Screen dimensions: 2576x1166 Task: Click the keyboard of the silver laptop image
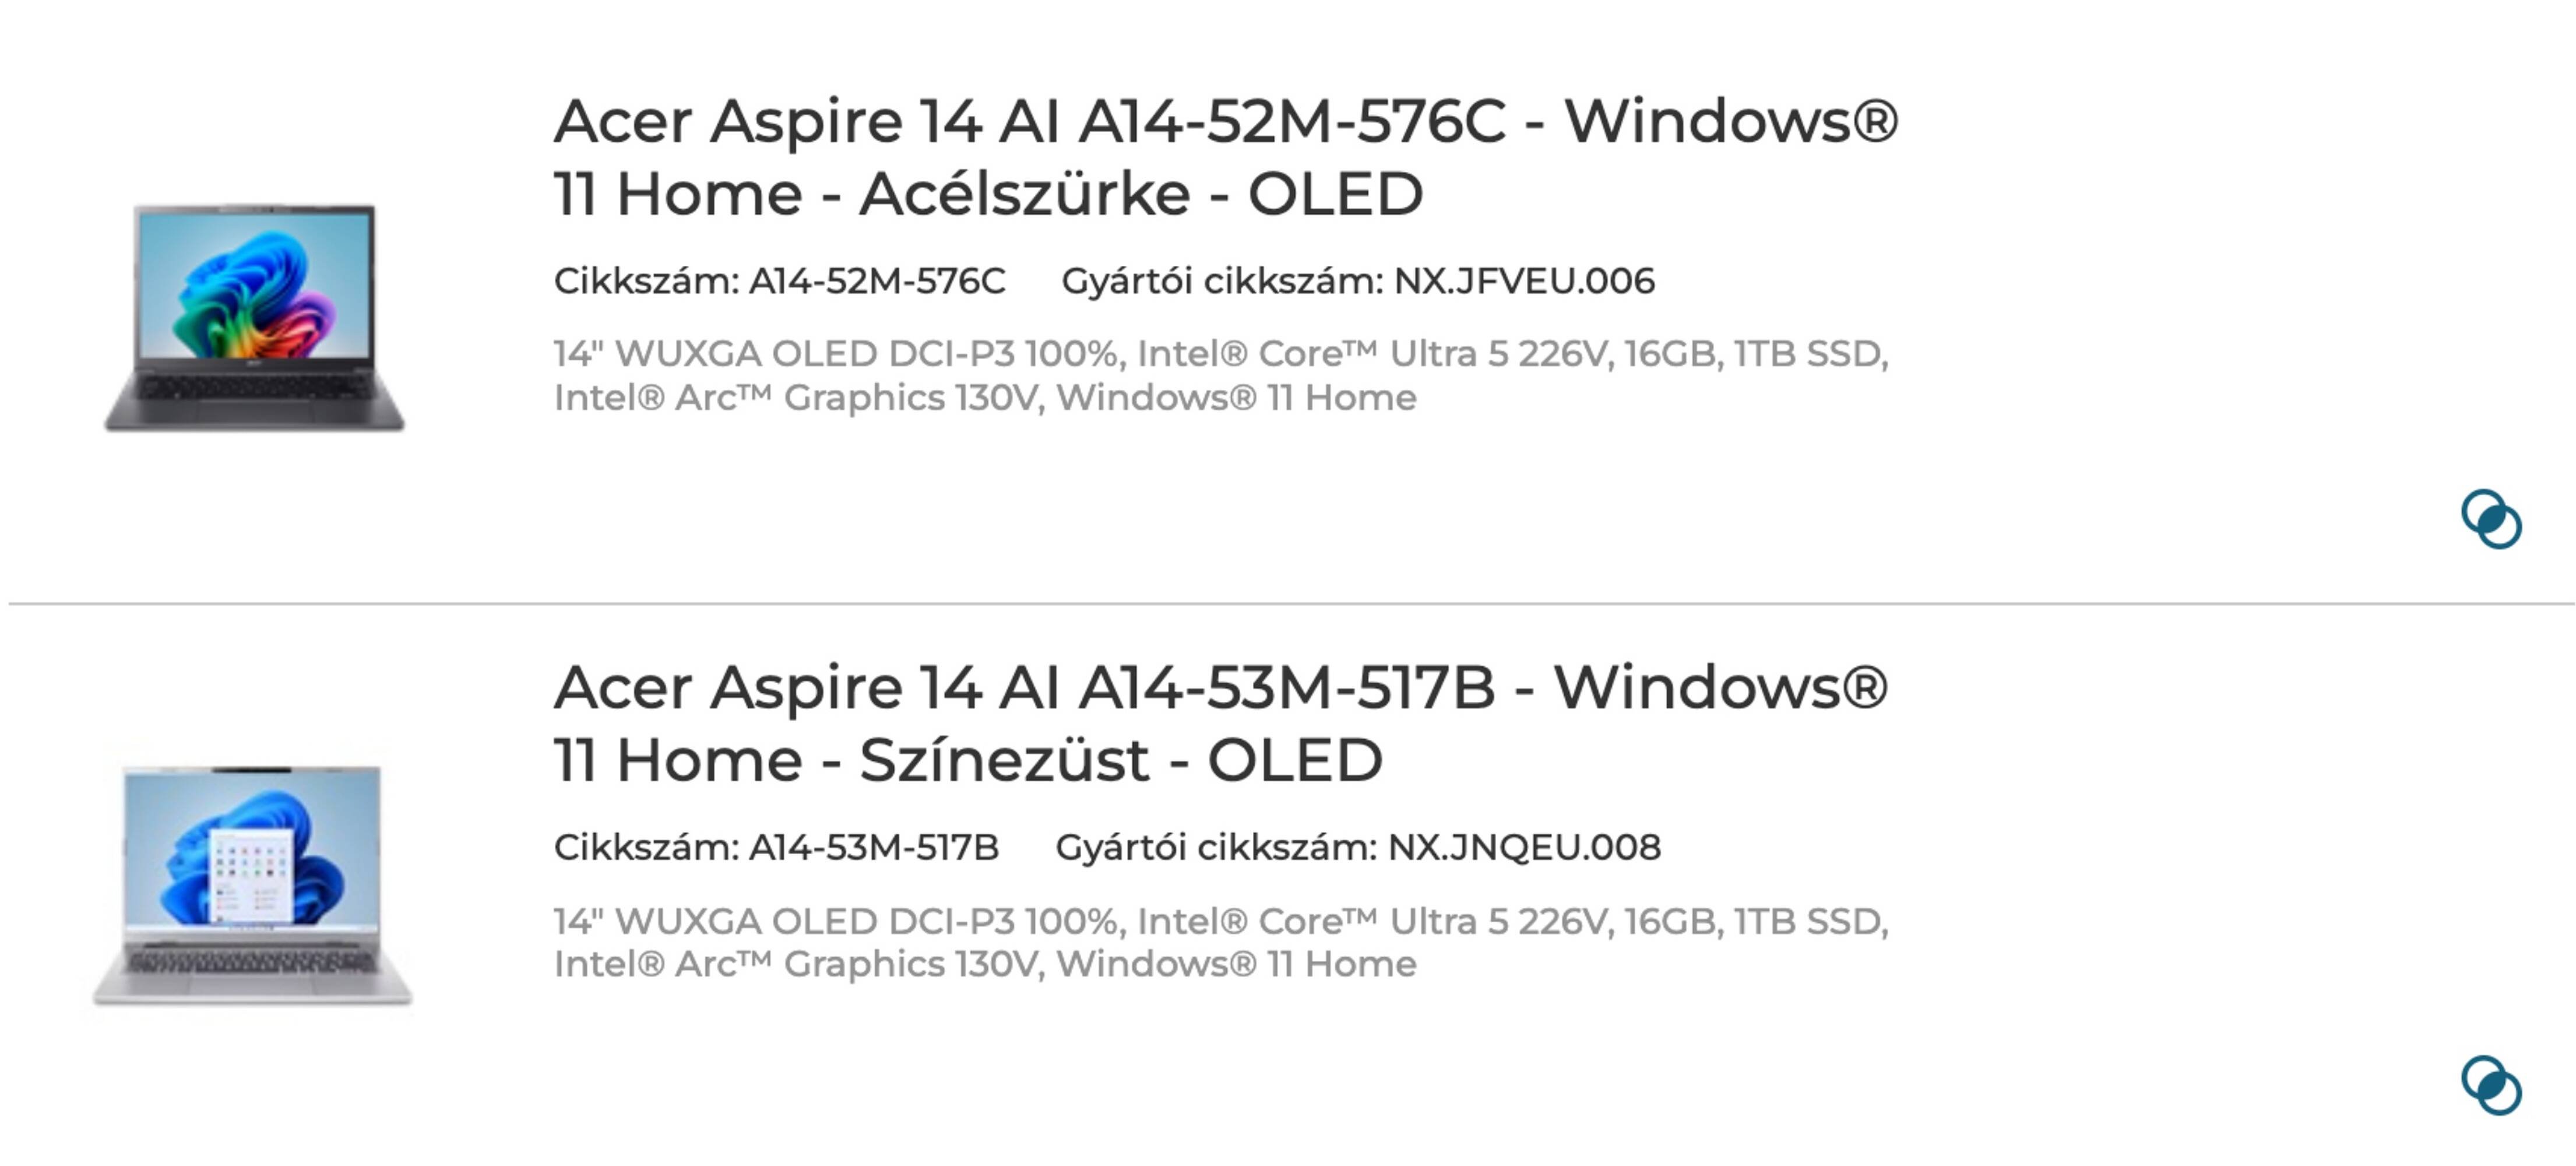252,962
